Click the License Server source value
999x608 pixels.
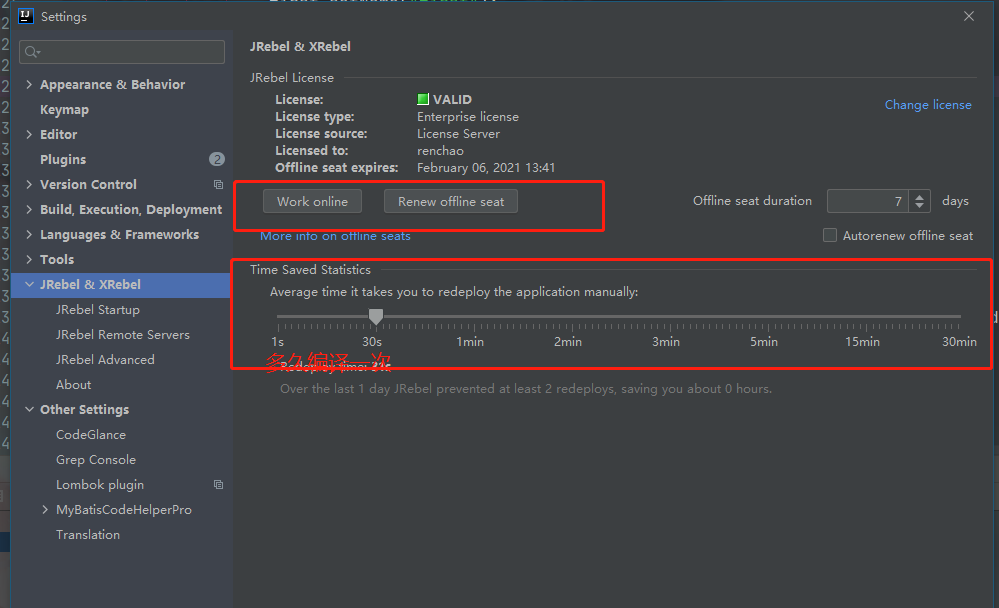(x=459, y=134)
